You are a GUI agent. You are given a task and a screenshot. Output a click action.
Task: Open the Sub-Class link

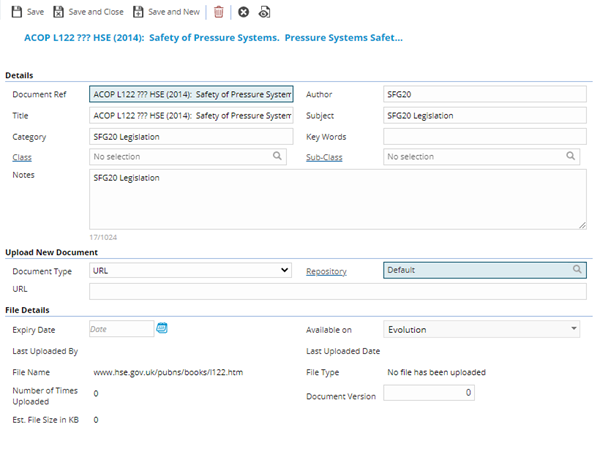[325, 157]
